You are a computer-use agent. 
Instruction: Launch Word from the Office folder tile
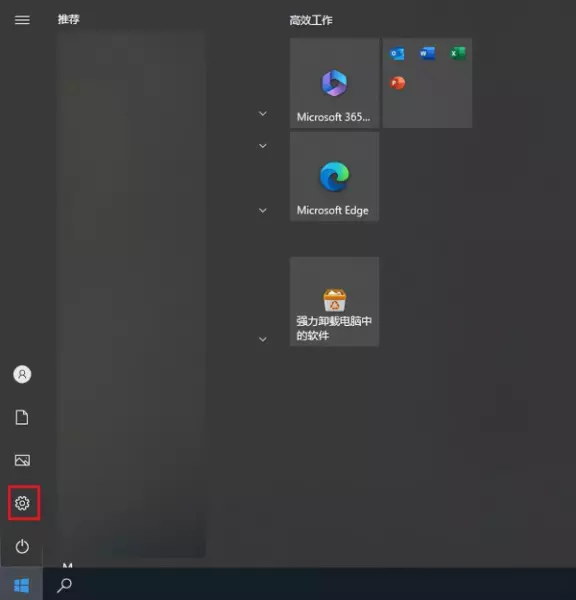[427, 53]
